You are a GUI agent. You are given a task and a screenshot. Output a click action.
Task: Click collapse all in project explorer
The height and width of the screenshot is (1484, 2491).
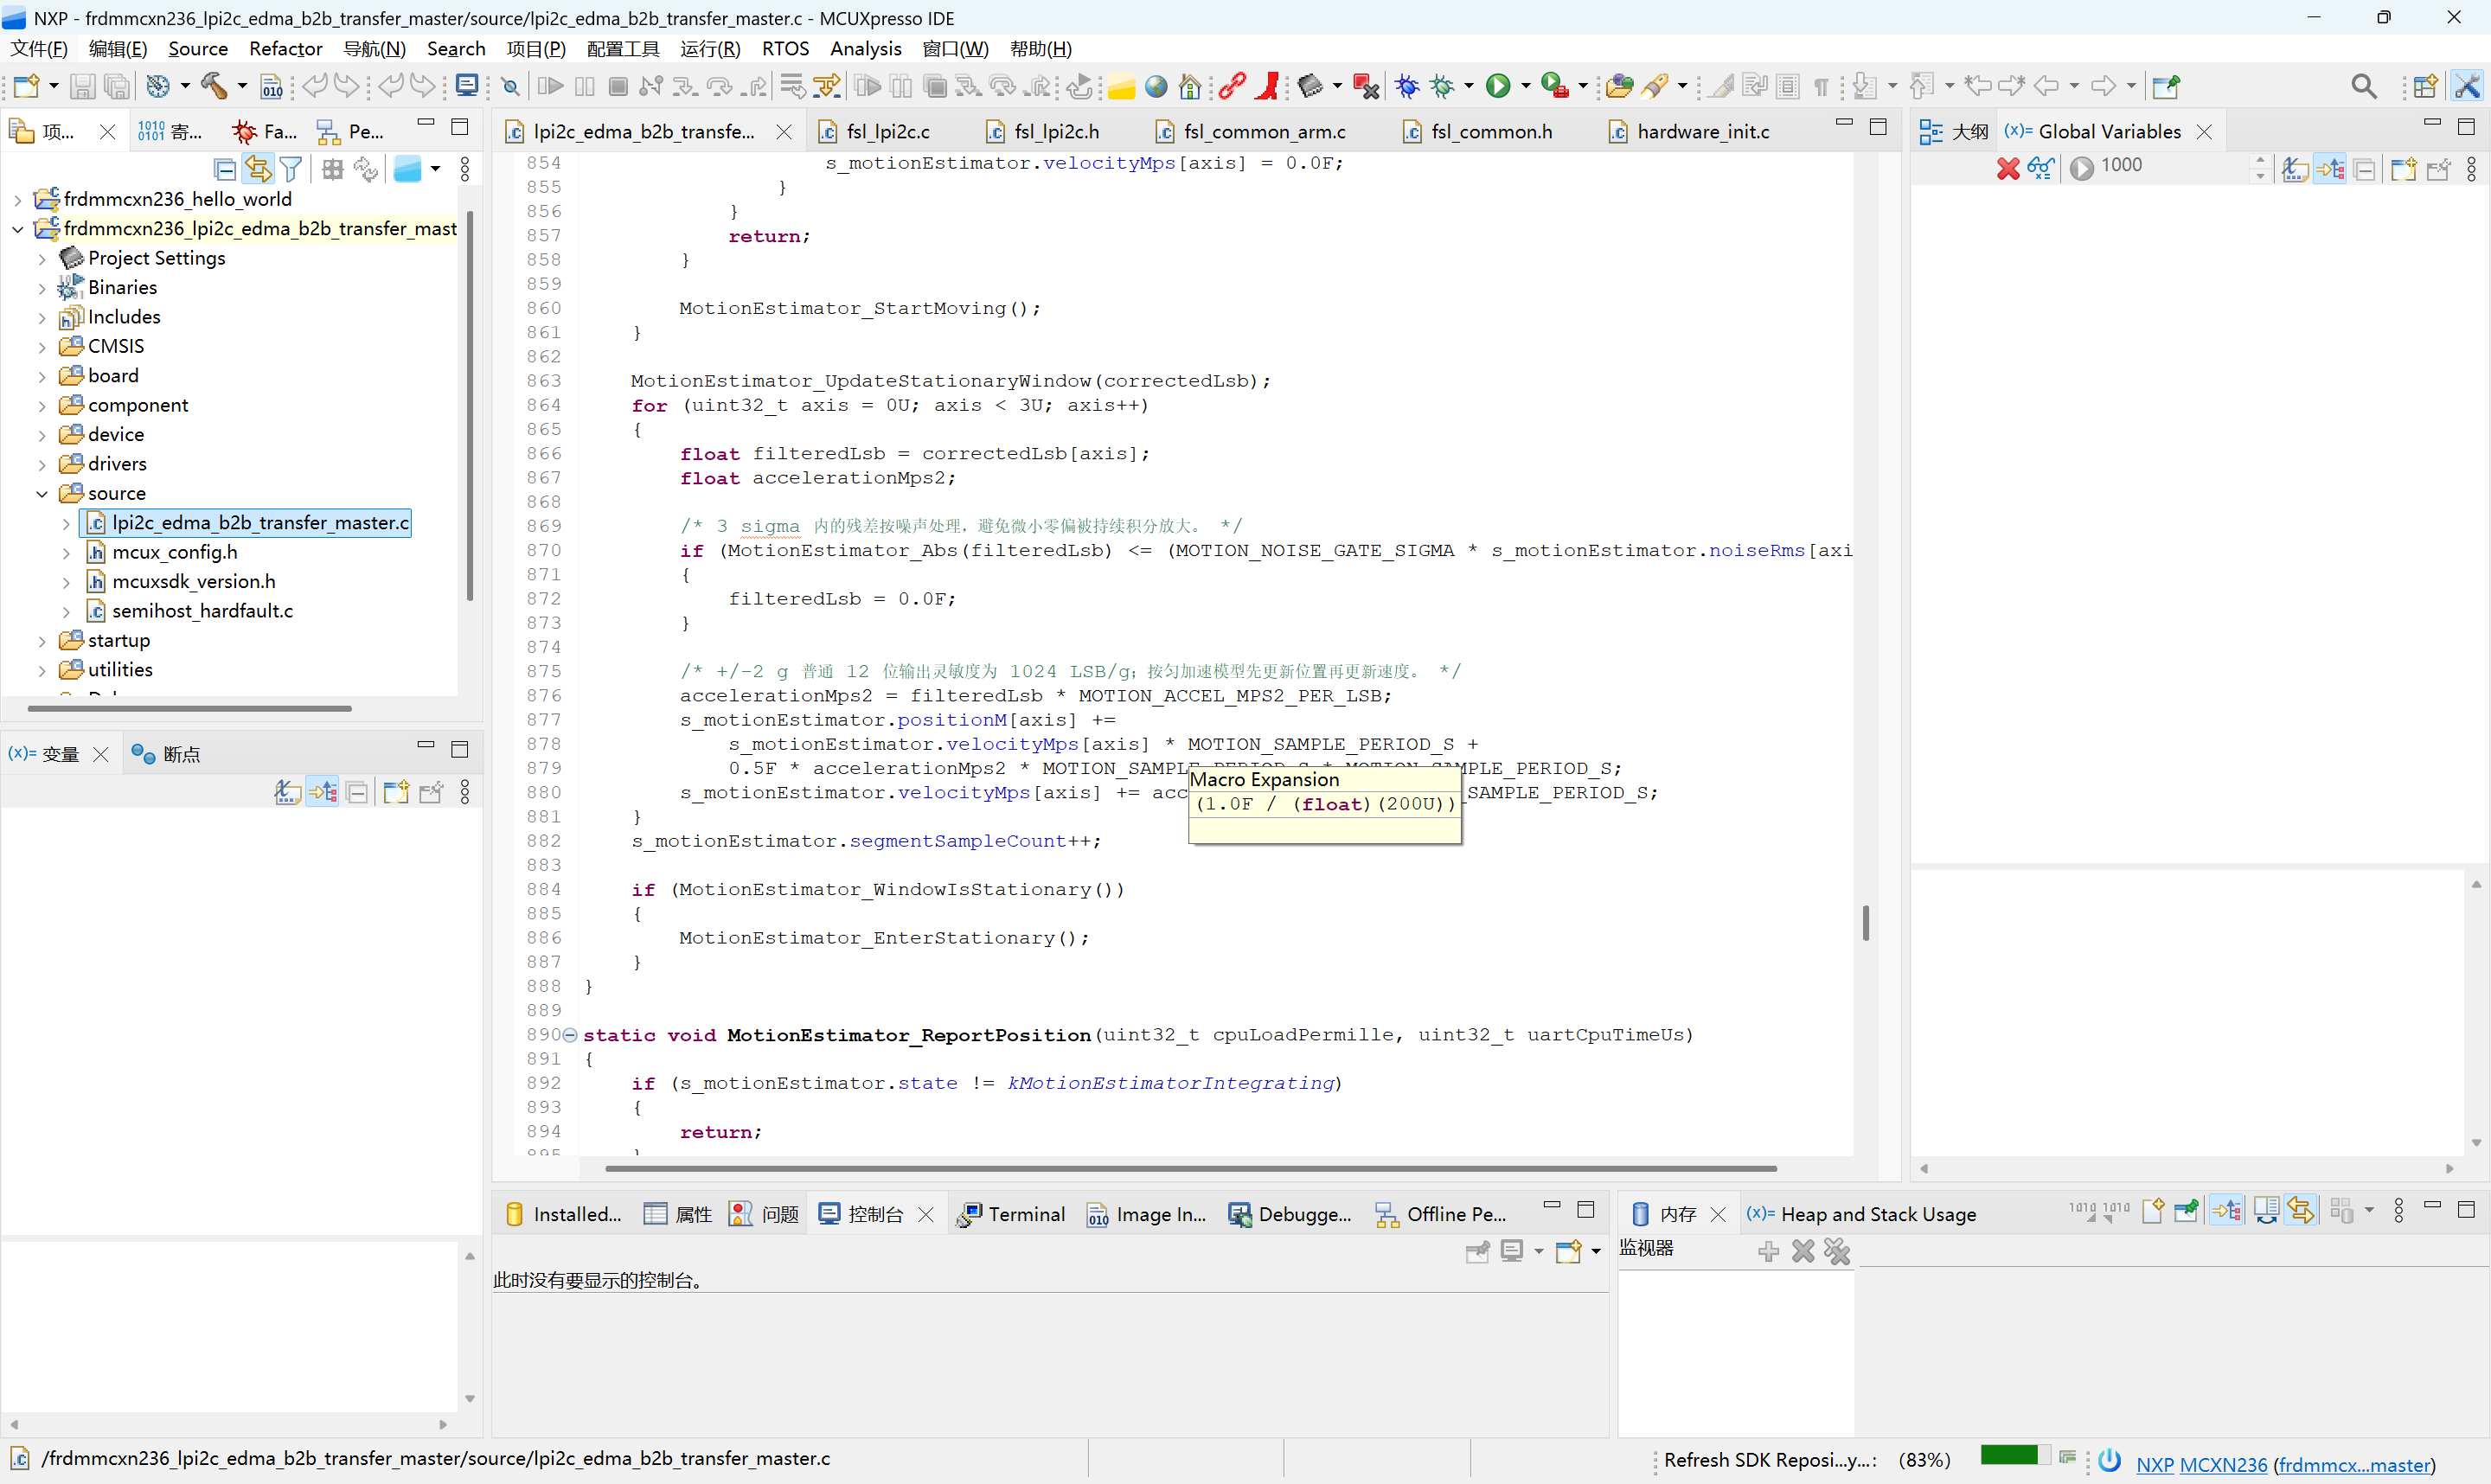225,169
